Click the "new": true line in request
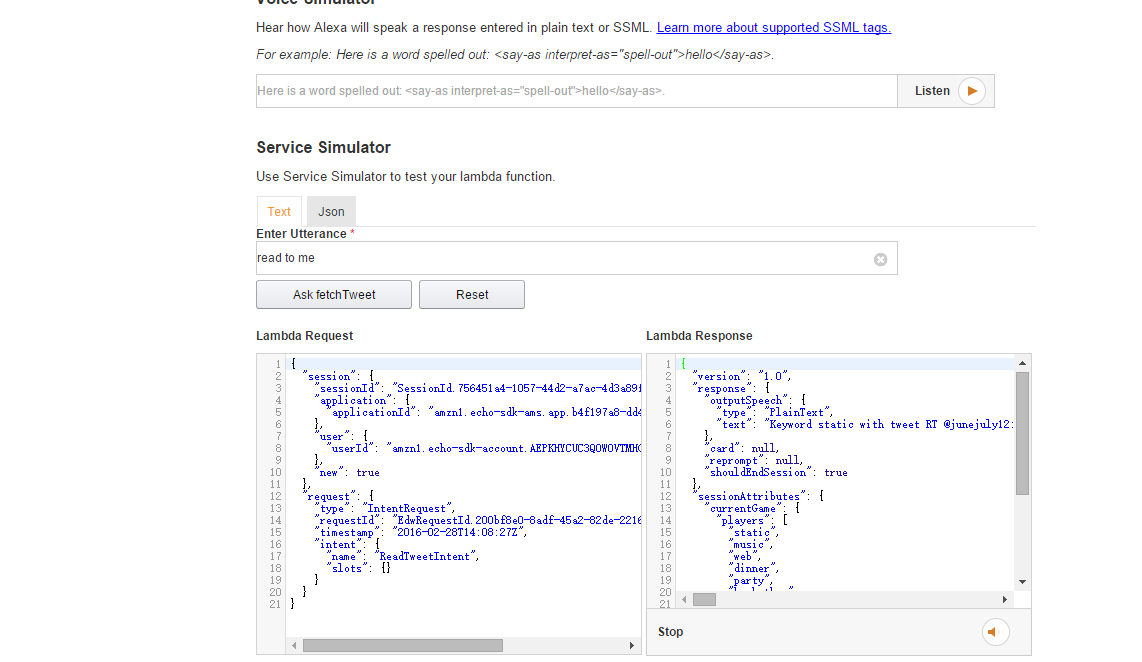This screenshot has width=1142, height=662. [x=349, y=473]
